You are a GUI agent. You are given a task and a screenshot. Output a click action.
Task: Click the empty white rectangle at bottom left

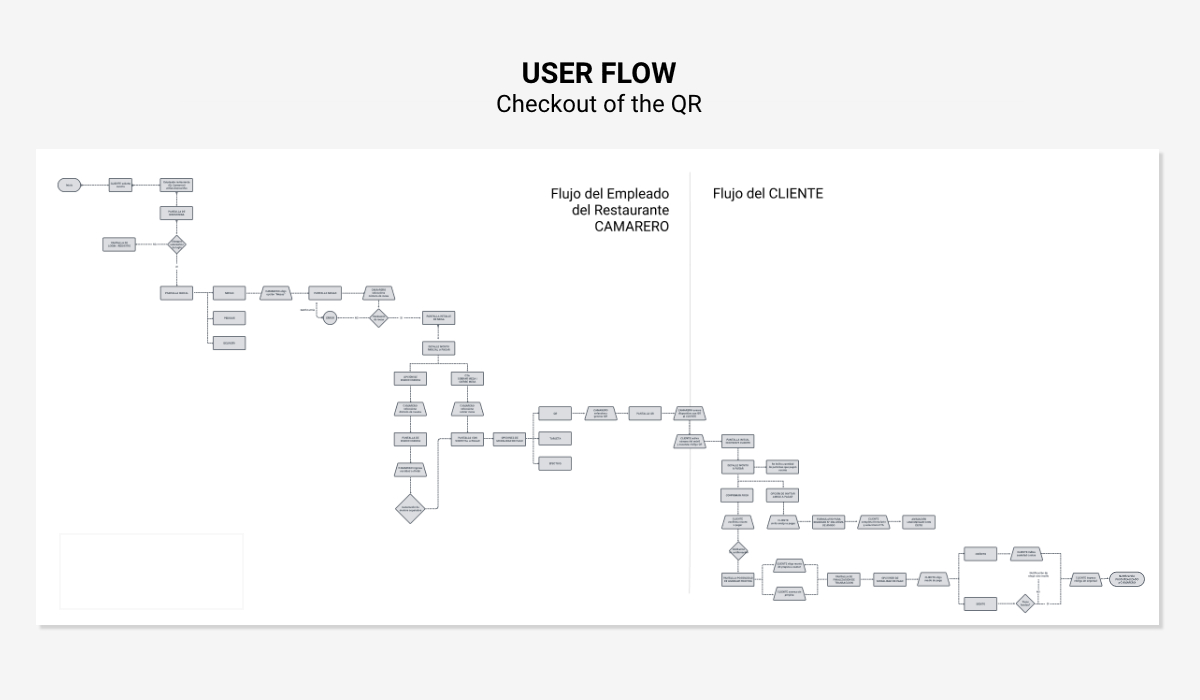pyautogui.click(x=151, y=571)
